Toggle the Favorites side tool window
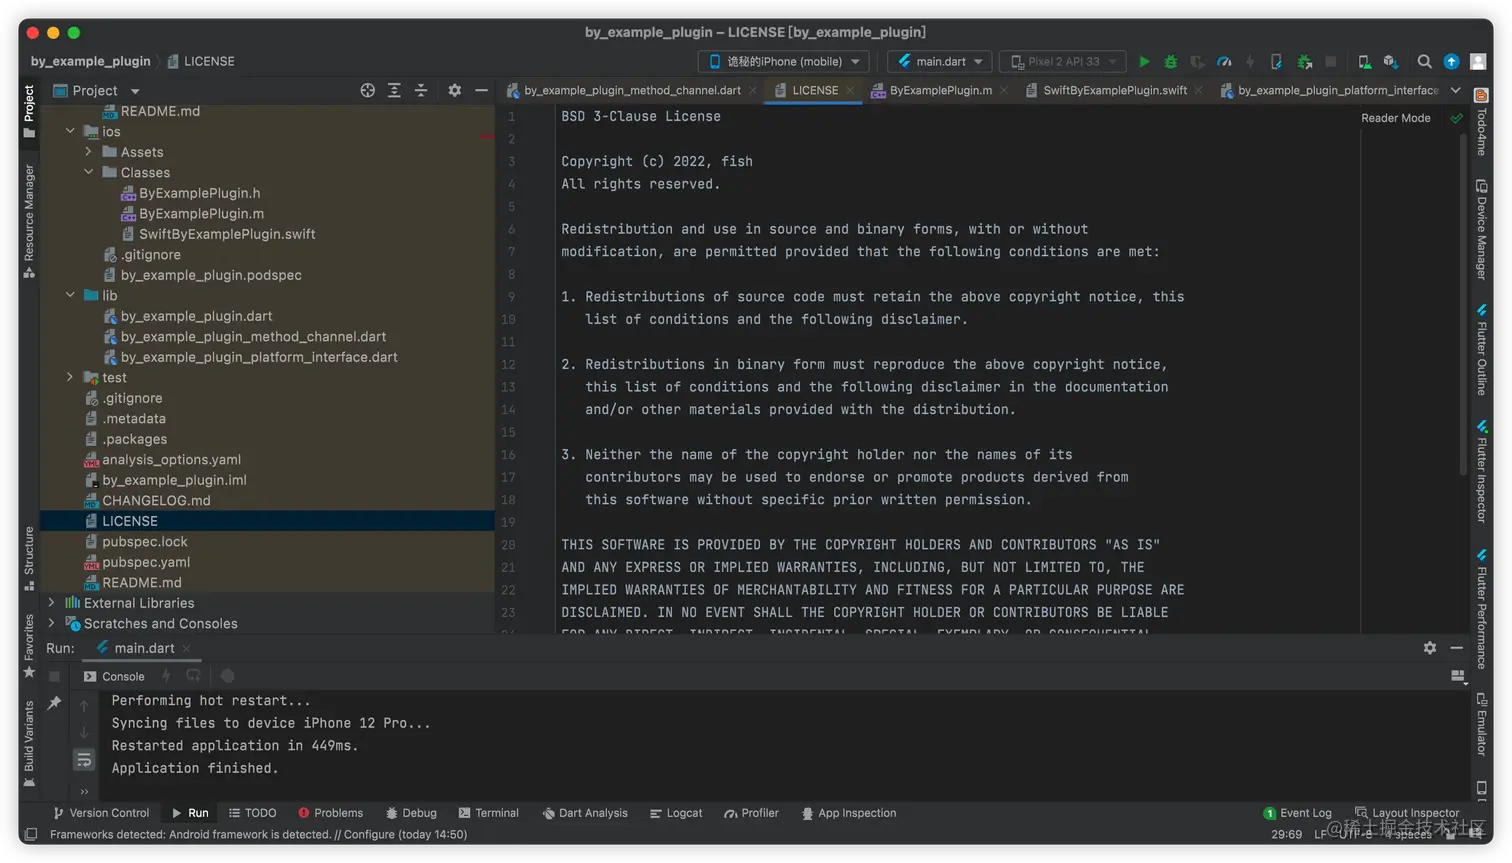Screen dimensions: 1512x863 pyautogui.click(x=29, y=646)
